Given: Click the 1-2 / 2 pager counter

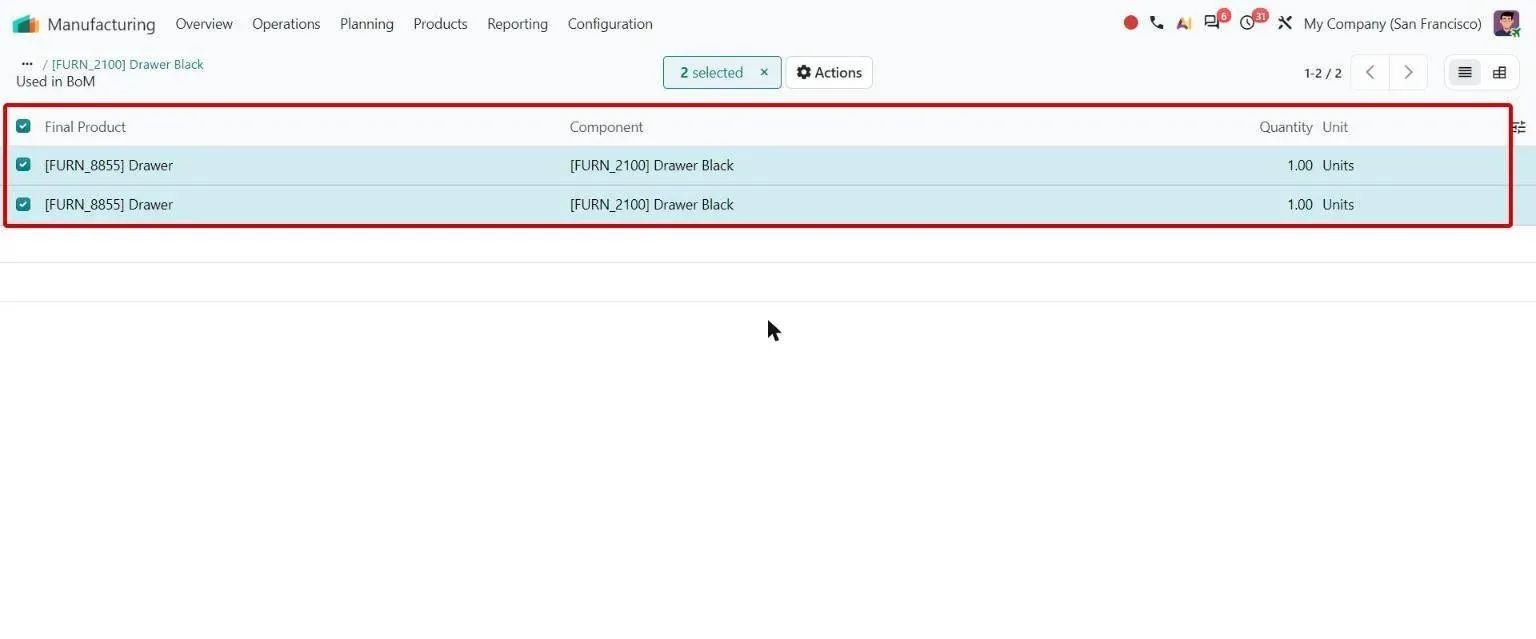Looking at the screenshot, I should (x=1323, y=73).
